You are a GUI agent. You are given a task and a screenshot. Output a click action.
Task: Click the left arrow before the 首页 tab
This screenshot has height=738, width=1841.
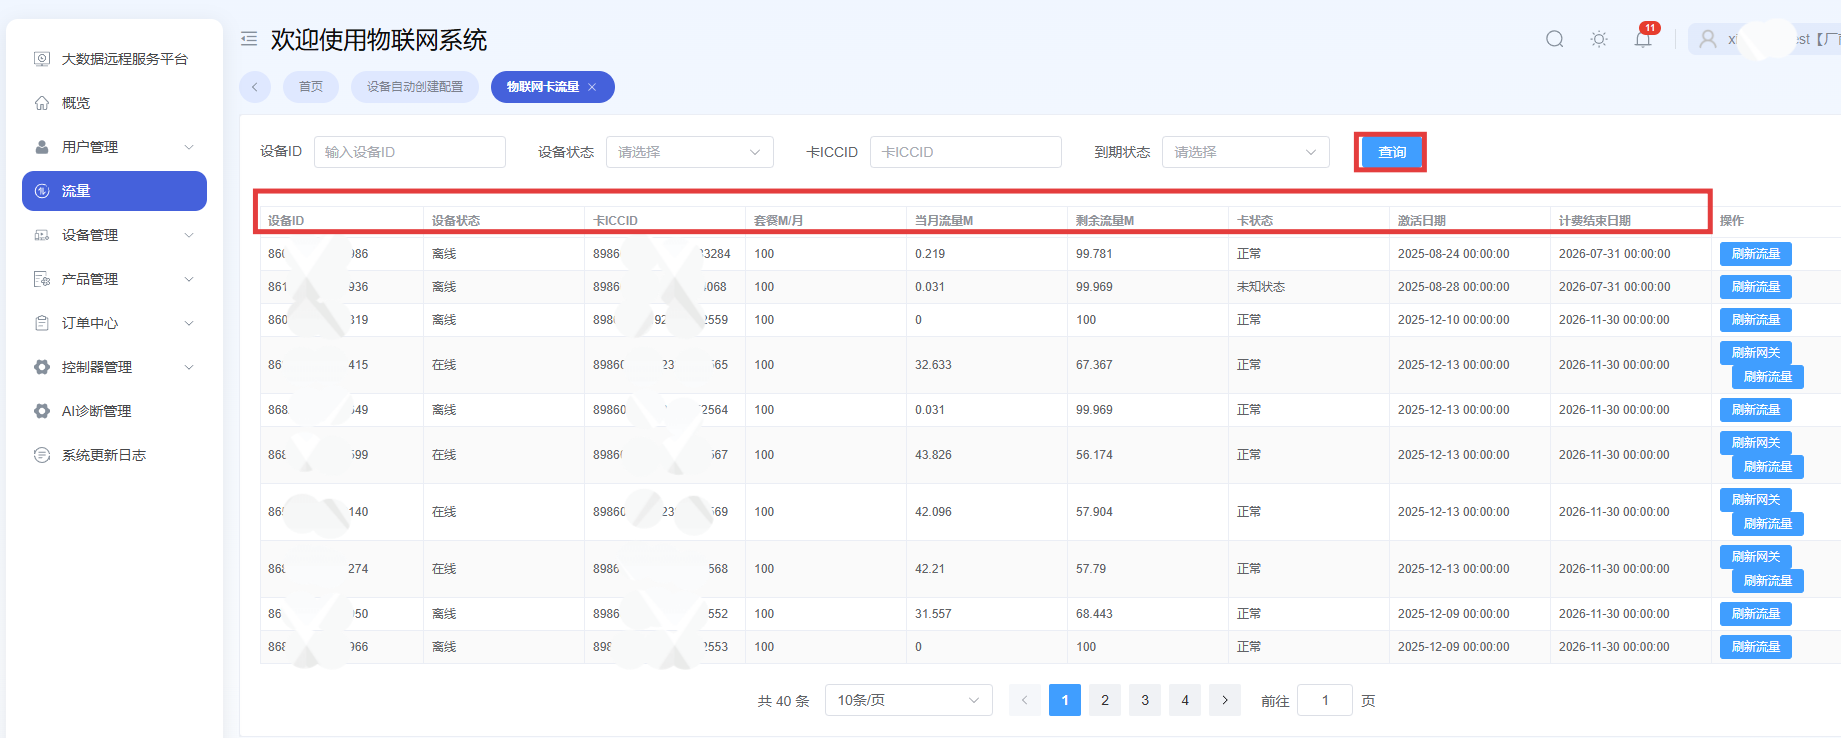255,87
